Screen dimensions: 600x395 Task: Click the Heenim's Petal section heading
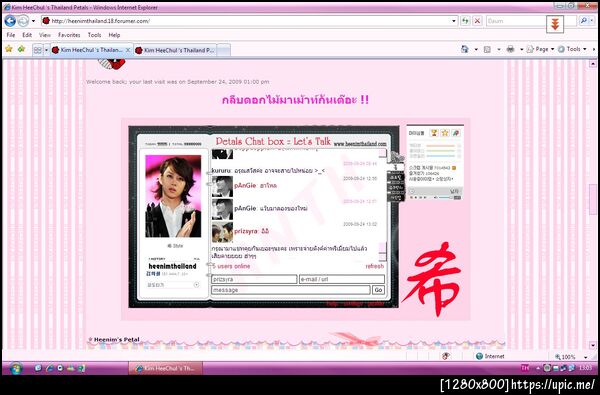(116, 340)
